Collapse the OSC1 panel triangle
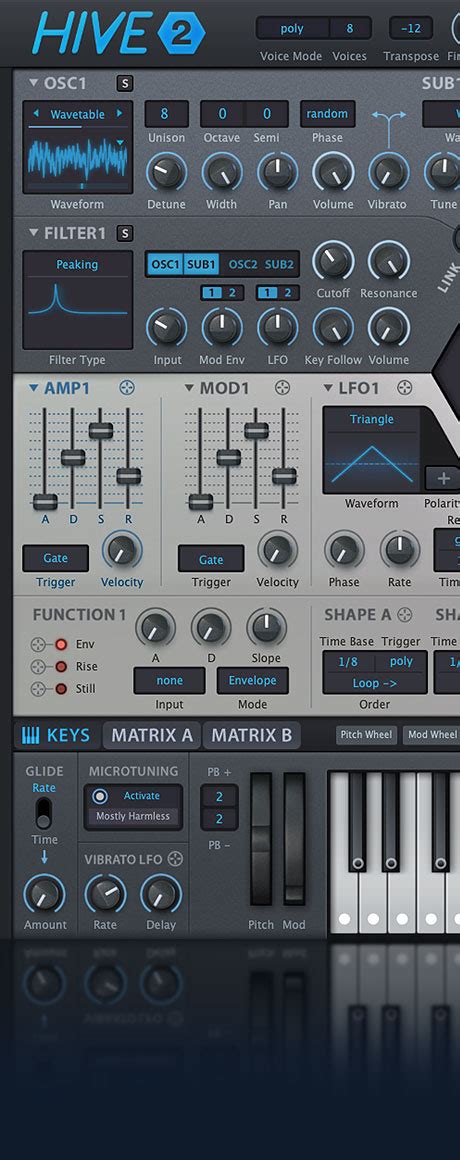The height and width of the screenshot is (1160, 460). pyautogui.click(x=33, y=84)
